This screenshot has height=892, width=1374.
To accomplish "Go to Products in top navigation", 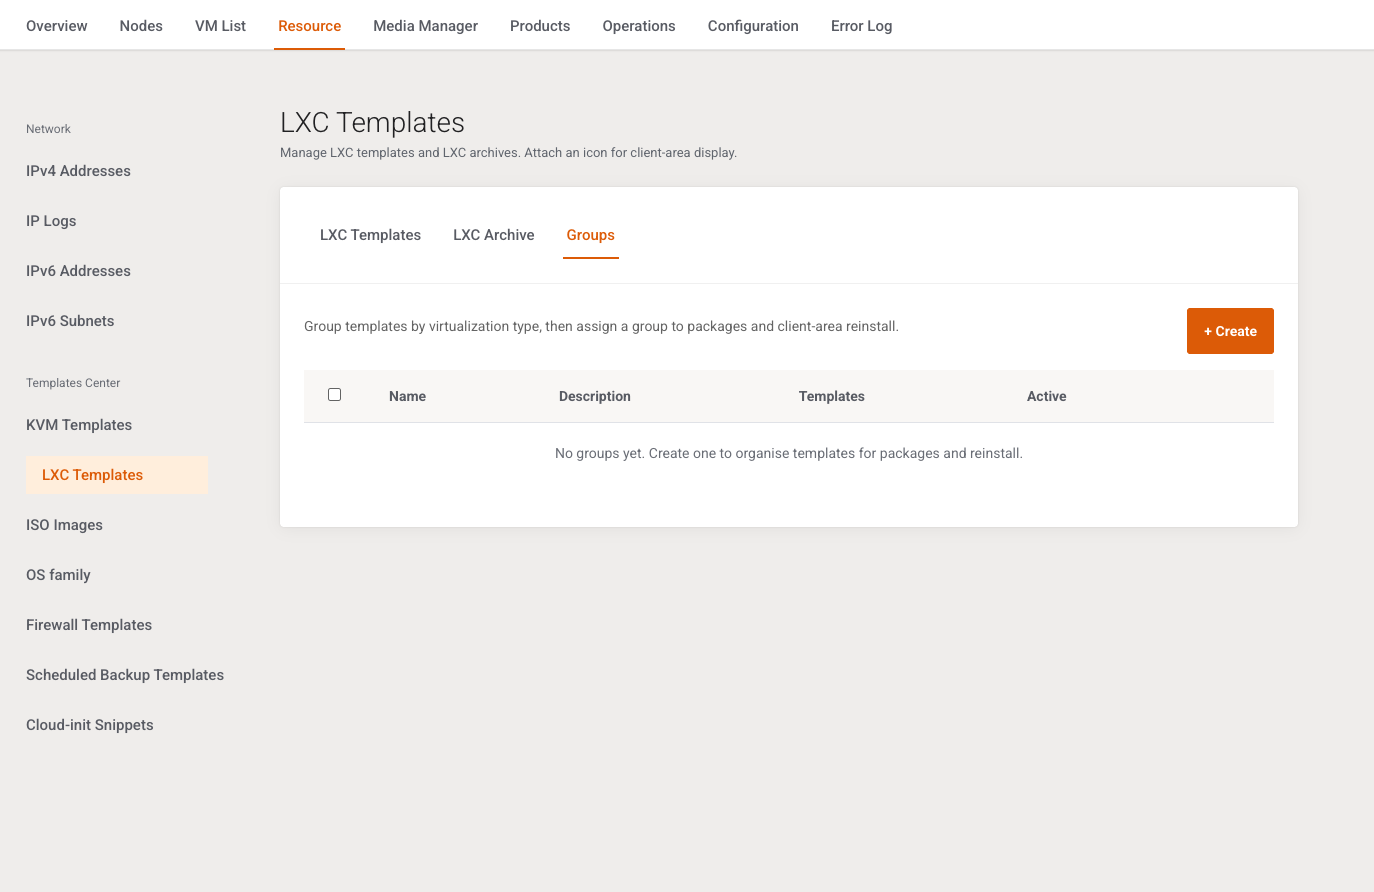I will click(x=540, y=26).
